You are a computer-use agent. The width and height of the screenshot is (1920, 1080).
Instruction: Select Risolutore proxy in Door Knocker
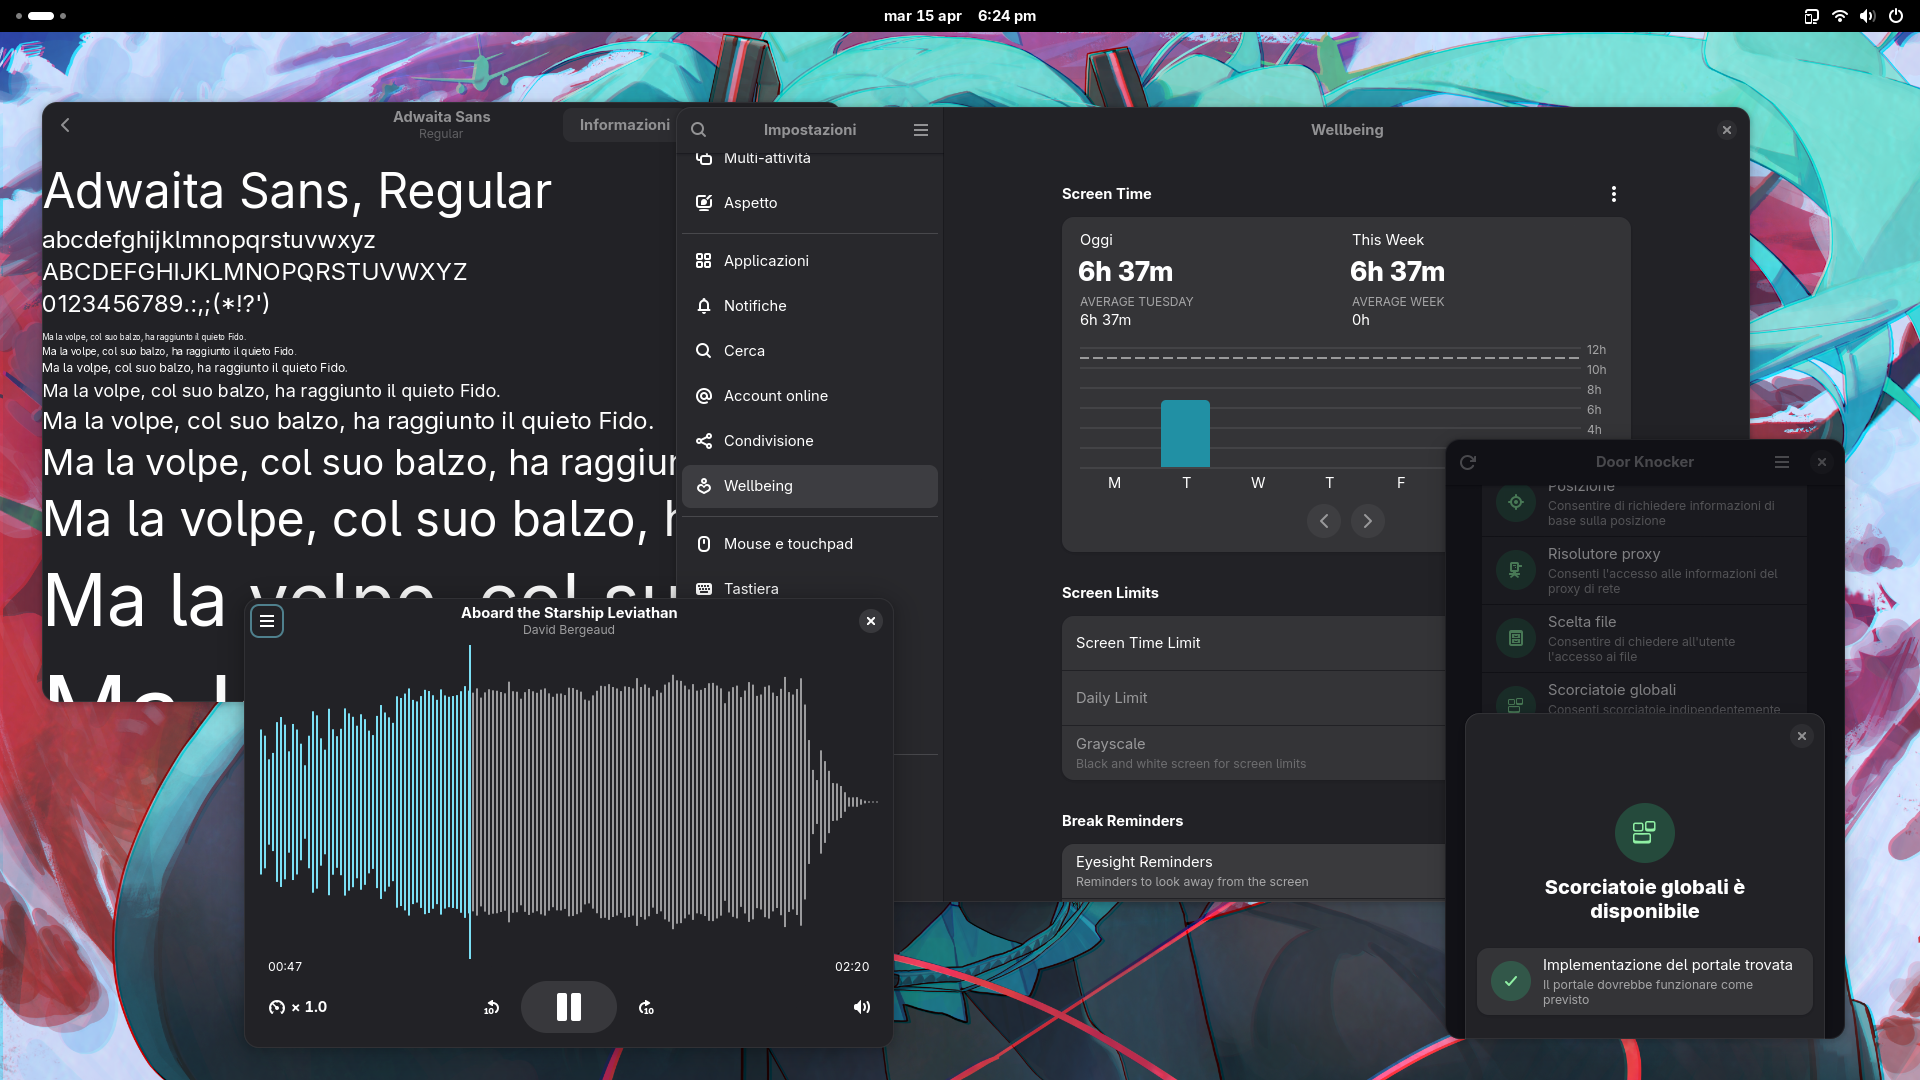(x=1645, y=571)
